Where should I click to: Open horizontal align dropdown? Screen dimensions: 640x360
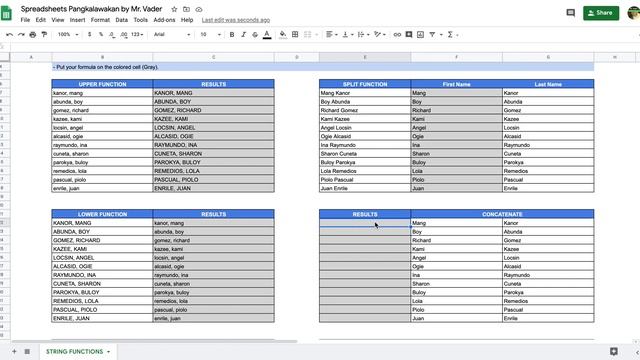[331, 35]
